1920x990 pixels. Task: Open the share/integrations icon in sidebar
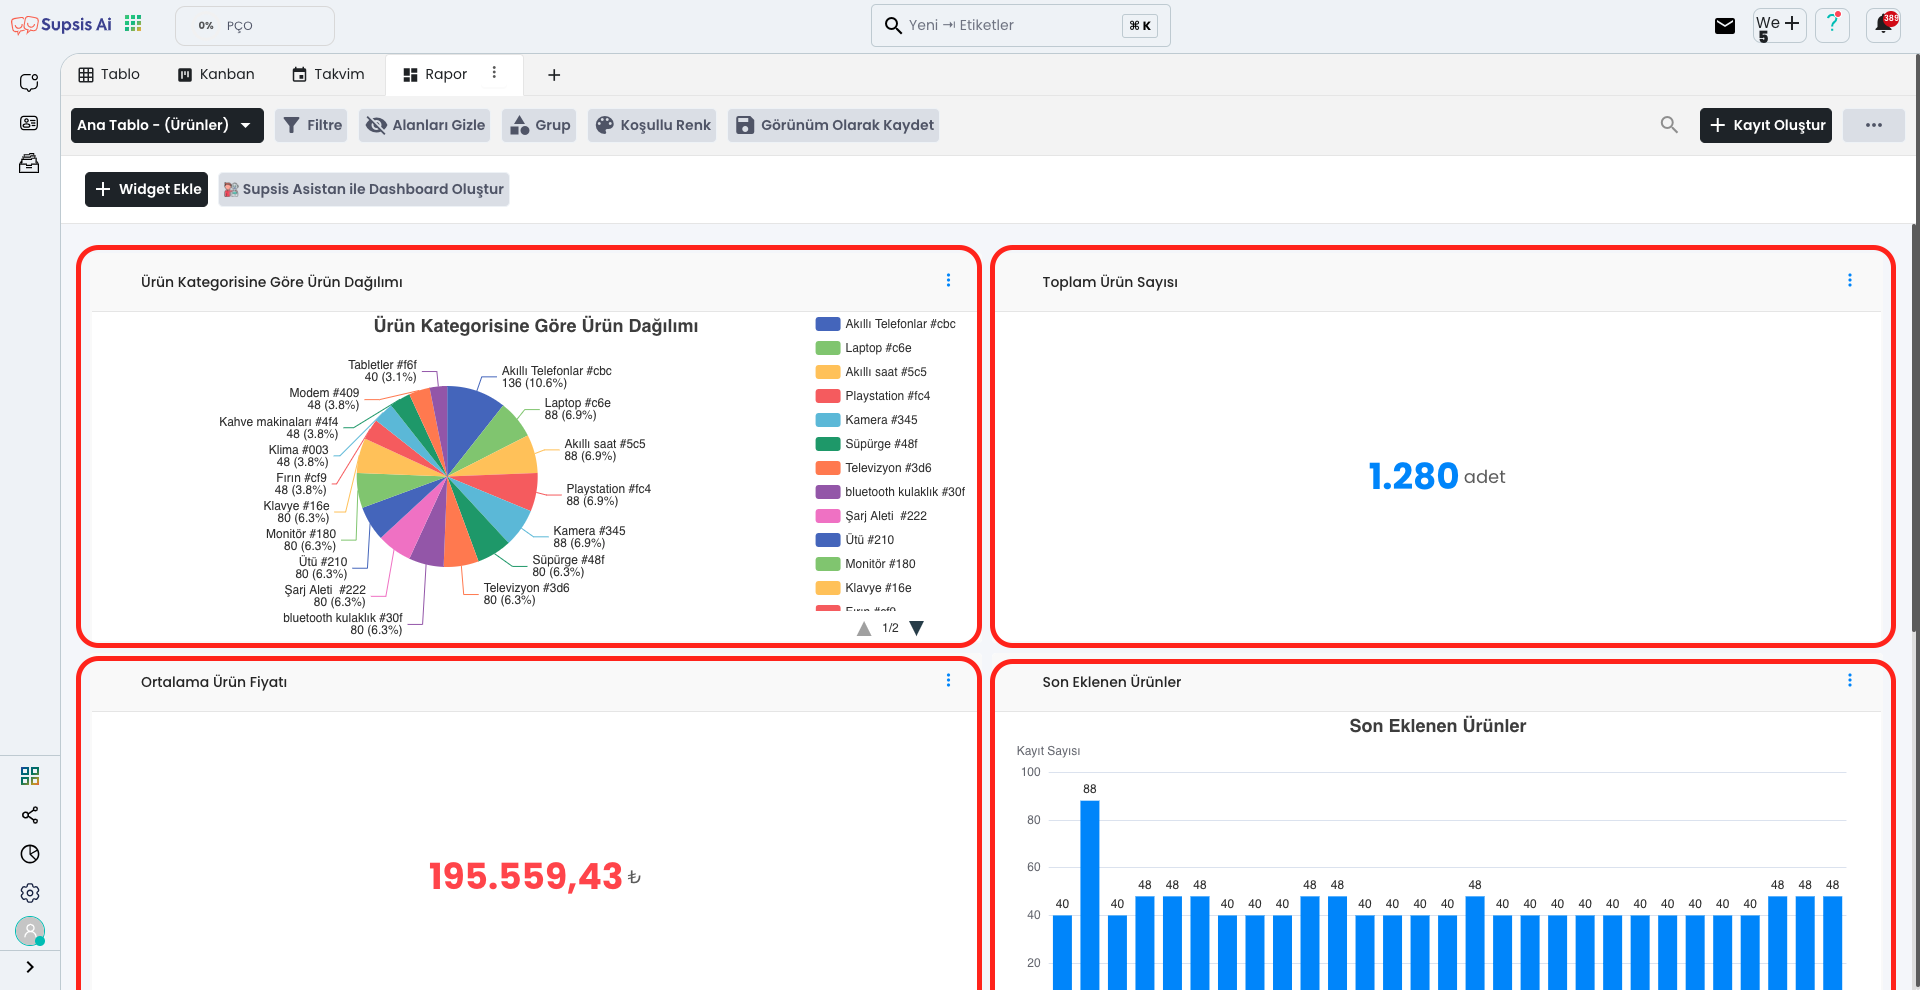[30, 815]
